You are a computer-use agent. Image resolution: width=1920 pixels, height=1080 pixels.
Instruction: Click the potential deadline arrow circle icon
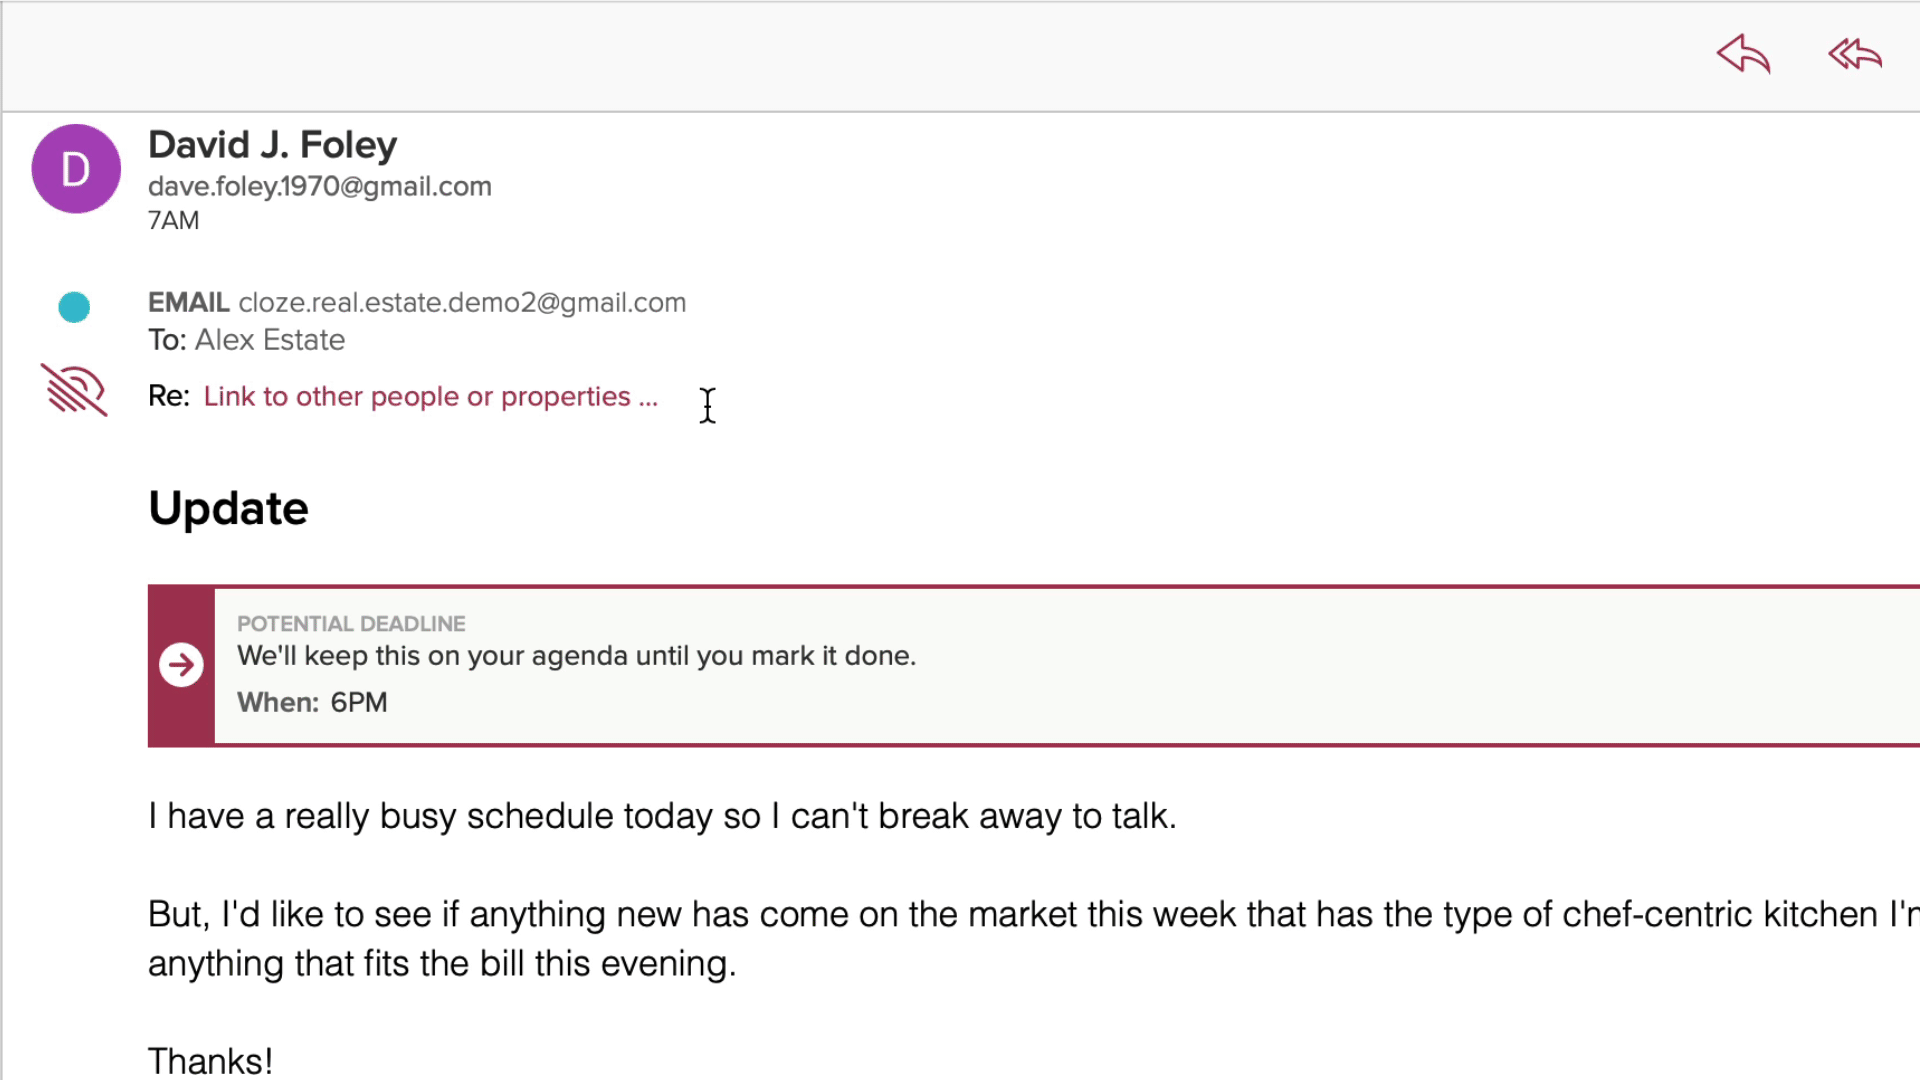181,665
